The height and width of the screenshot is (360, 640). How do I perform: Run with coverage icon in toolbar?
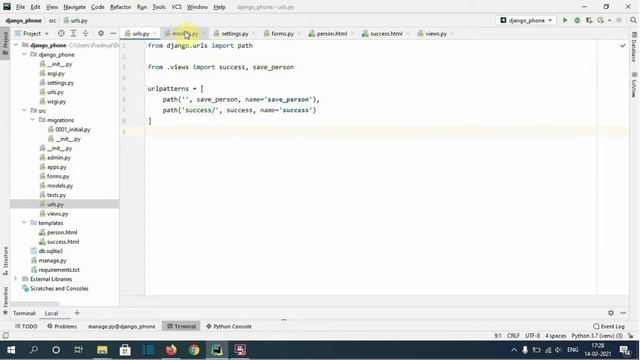tap(589, 20)
